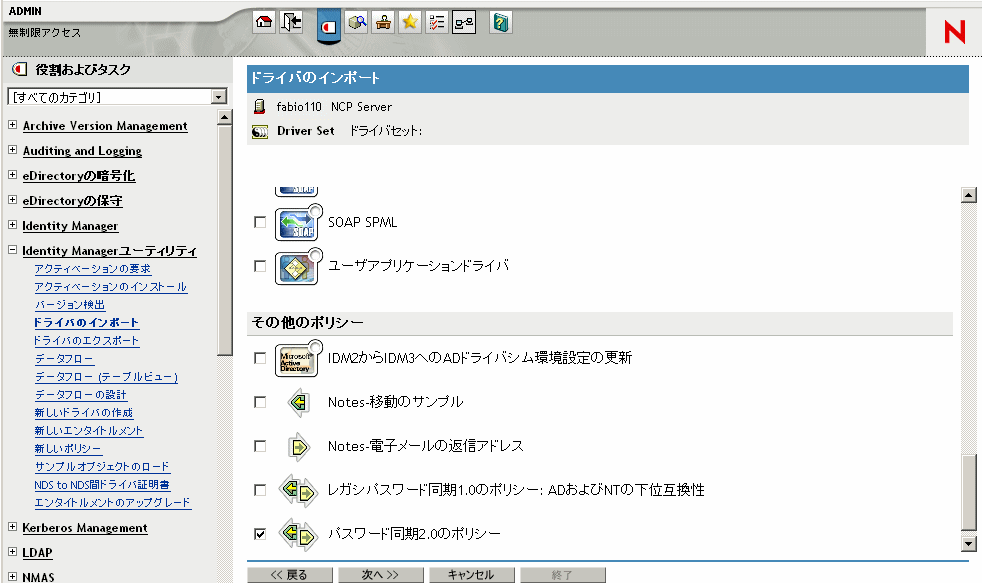Open データフローの設計 task link
The width and height of the screenshot is (982, 583).
(81, 395)
